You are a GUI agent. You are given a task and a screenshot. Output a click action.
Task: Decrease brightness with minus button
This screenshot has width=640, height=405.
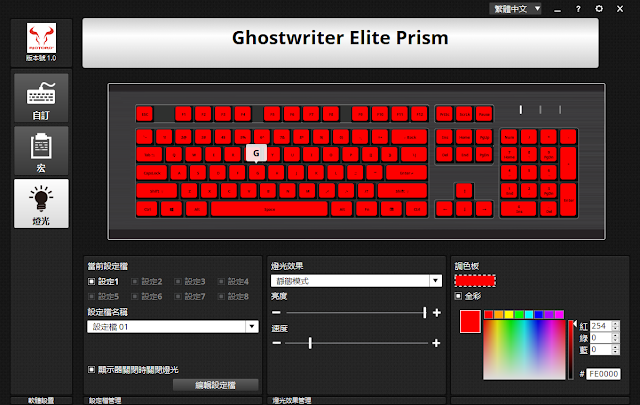[276, 313]
